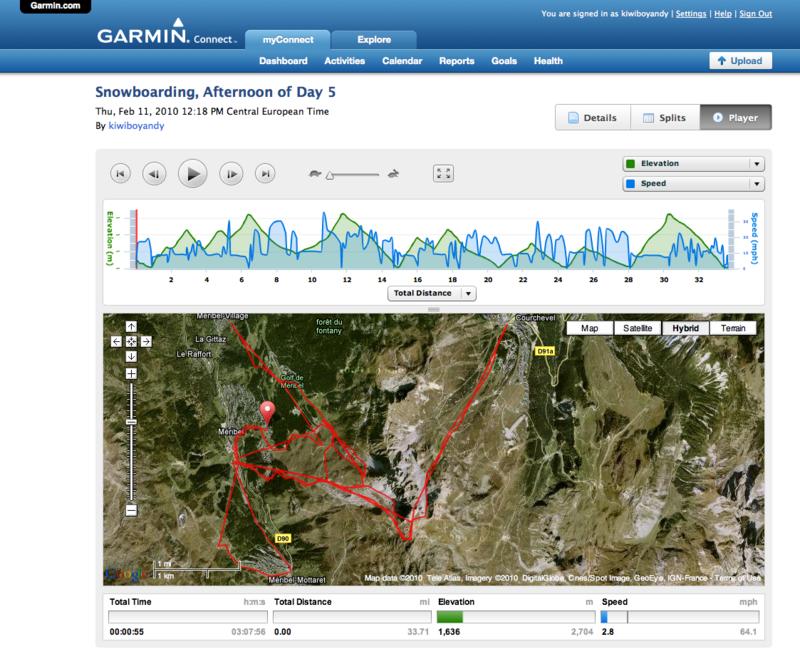This screenshot has width=800, height=664.
Task: Toggle full screen player view
Action: pyautogui.click(x=443, y=173)
